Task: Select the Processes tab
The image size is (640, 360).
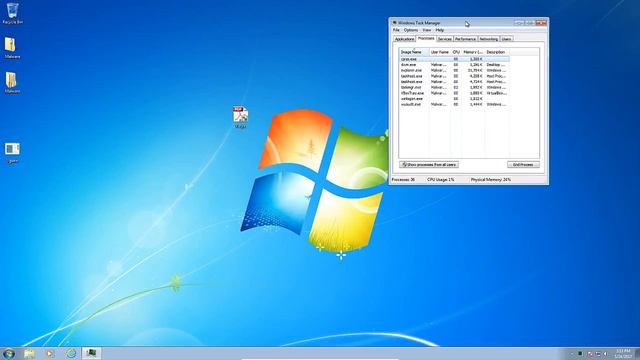Action: [426, 38]
